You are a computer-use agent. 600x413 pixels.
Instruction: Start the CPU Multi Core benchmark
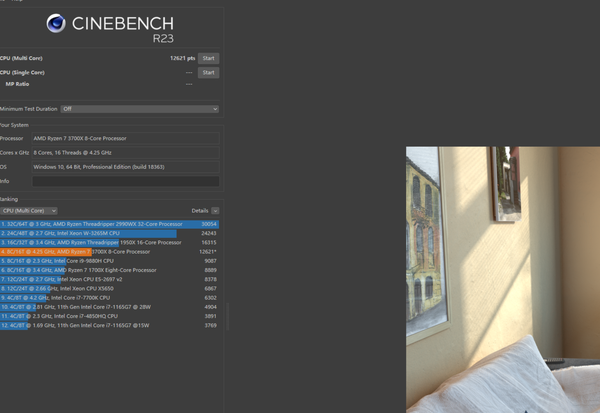tap(208, 58)
